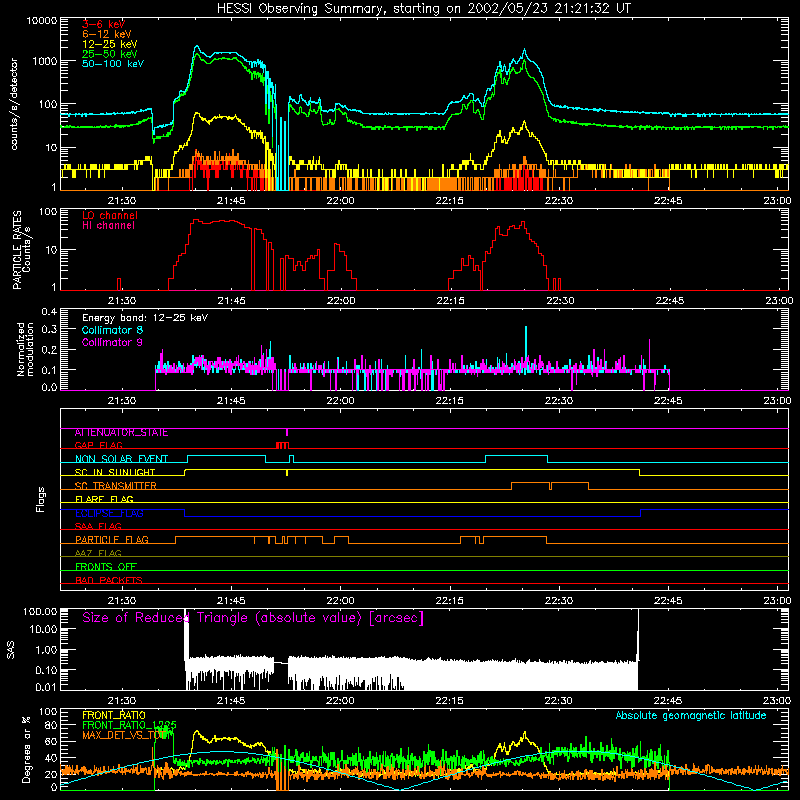Click the NON_SOLAR_EVENT flag label

(x=121, y=459)
